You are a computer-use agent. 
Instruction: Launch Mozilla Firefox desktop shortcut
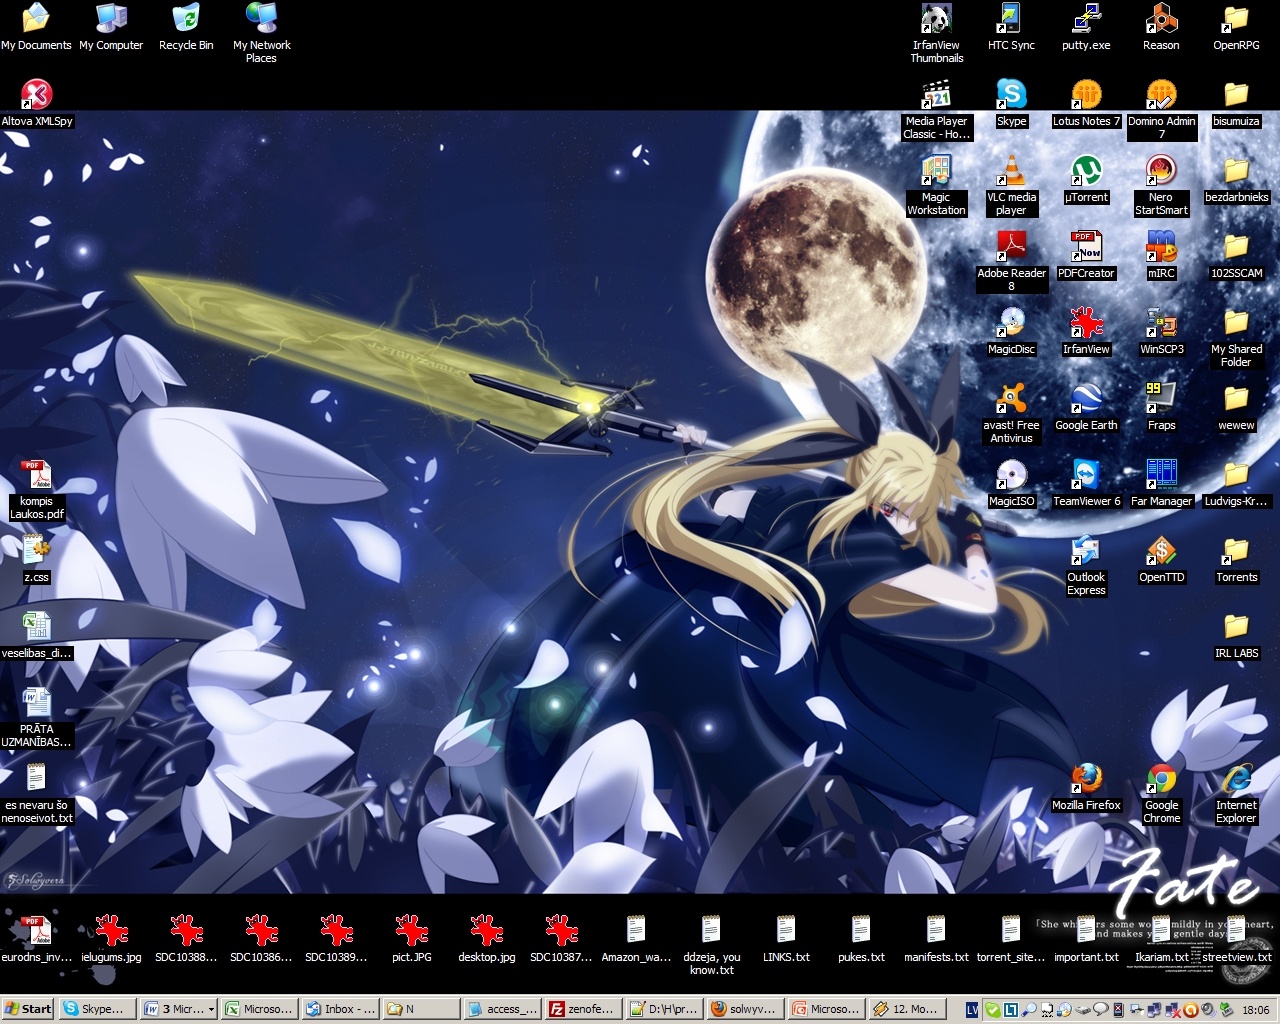click(1086, 787)
